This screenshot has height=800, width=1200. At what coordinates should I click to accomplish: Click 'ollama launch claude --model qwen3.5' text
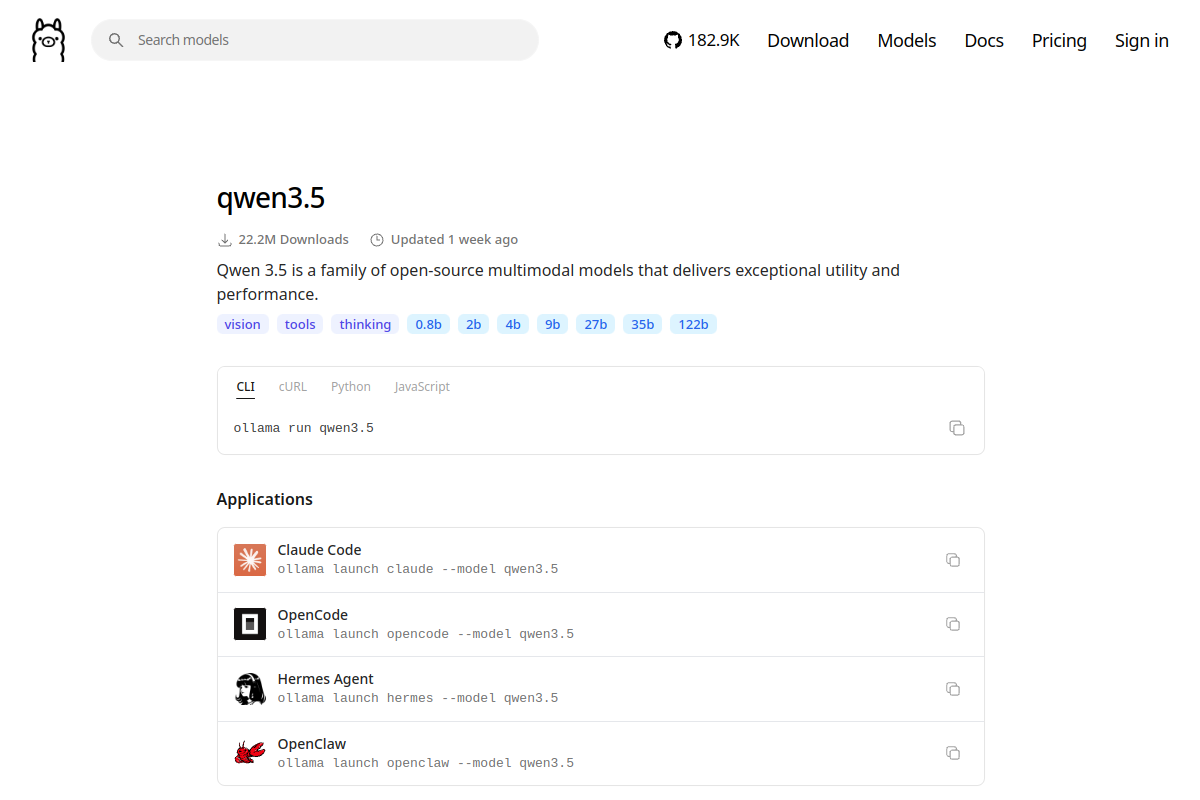[418, 569]
